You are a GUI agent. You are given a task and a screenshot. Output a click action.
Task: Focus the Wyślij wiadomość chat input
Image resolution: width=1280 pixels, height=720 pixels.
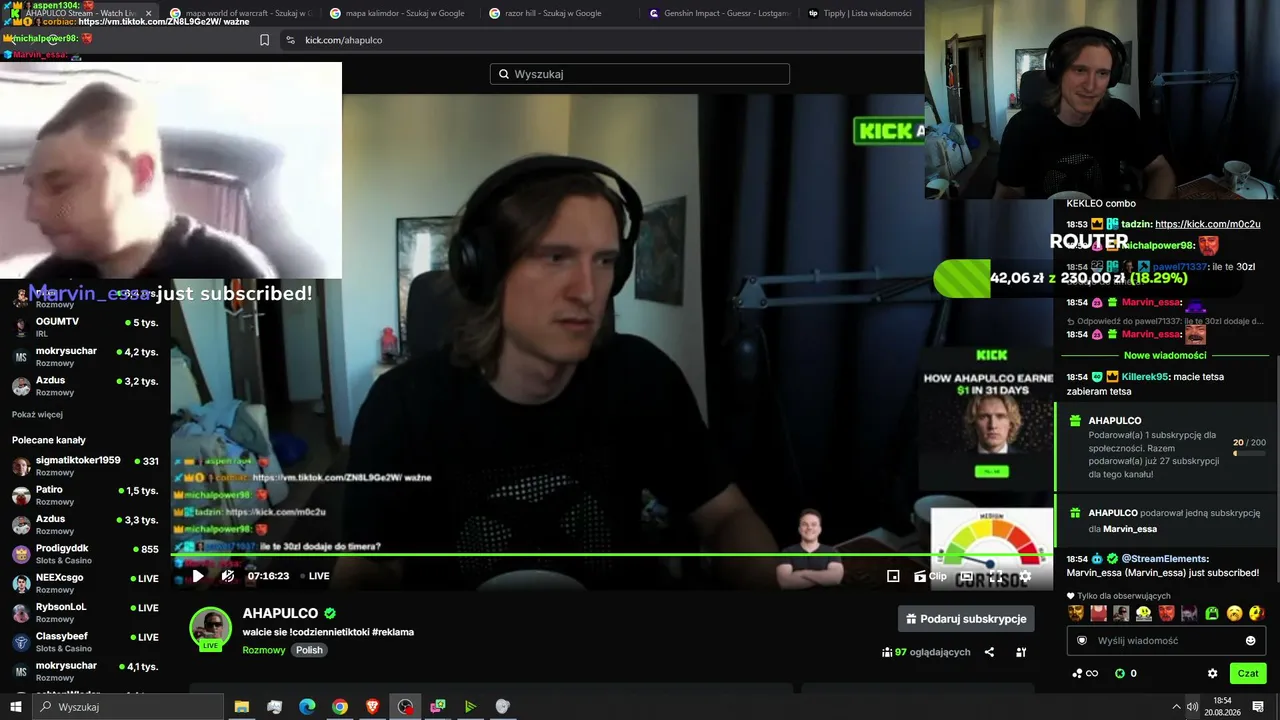pyautogui.click(x=1166, y=641)
